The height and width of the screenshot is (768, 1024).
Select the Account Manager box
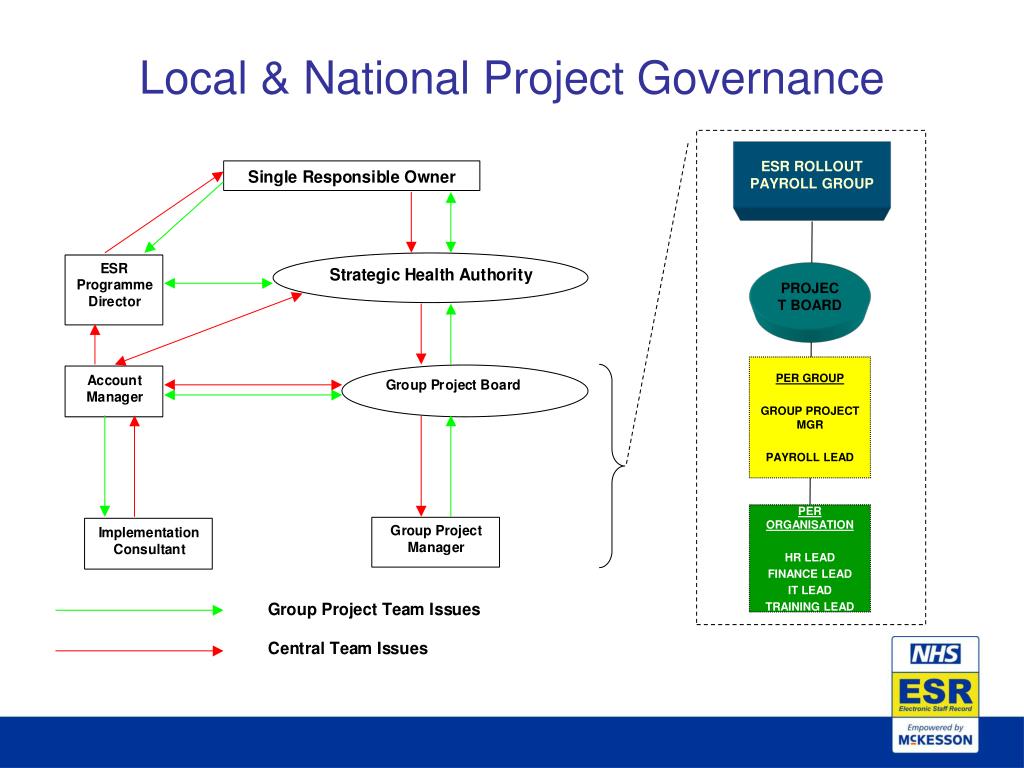point(114,391)
